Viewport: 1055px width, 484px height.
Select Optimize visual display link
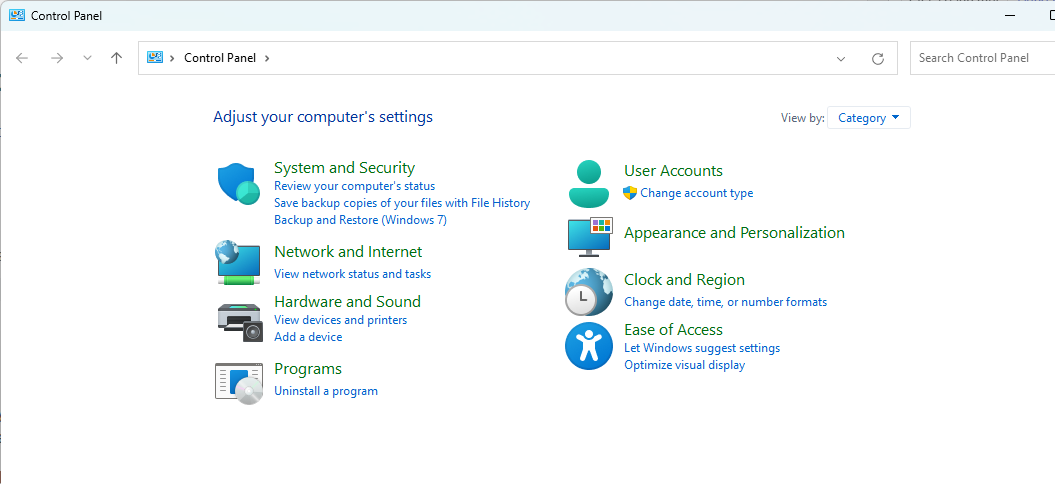pyautogui.click(x=684, y=365)
